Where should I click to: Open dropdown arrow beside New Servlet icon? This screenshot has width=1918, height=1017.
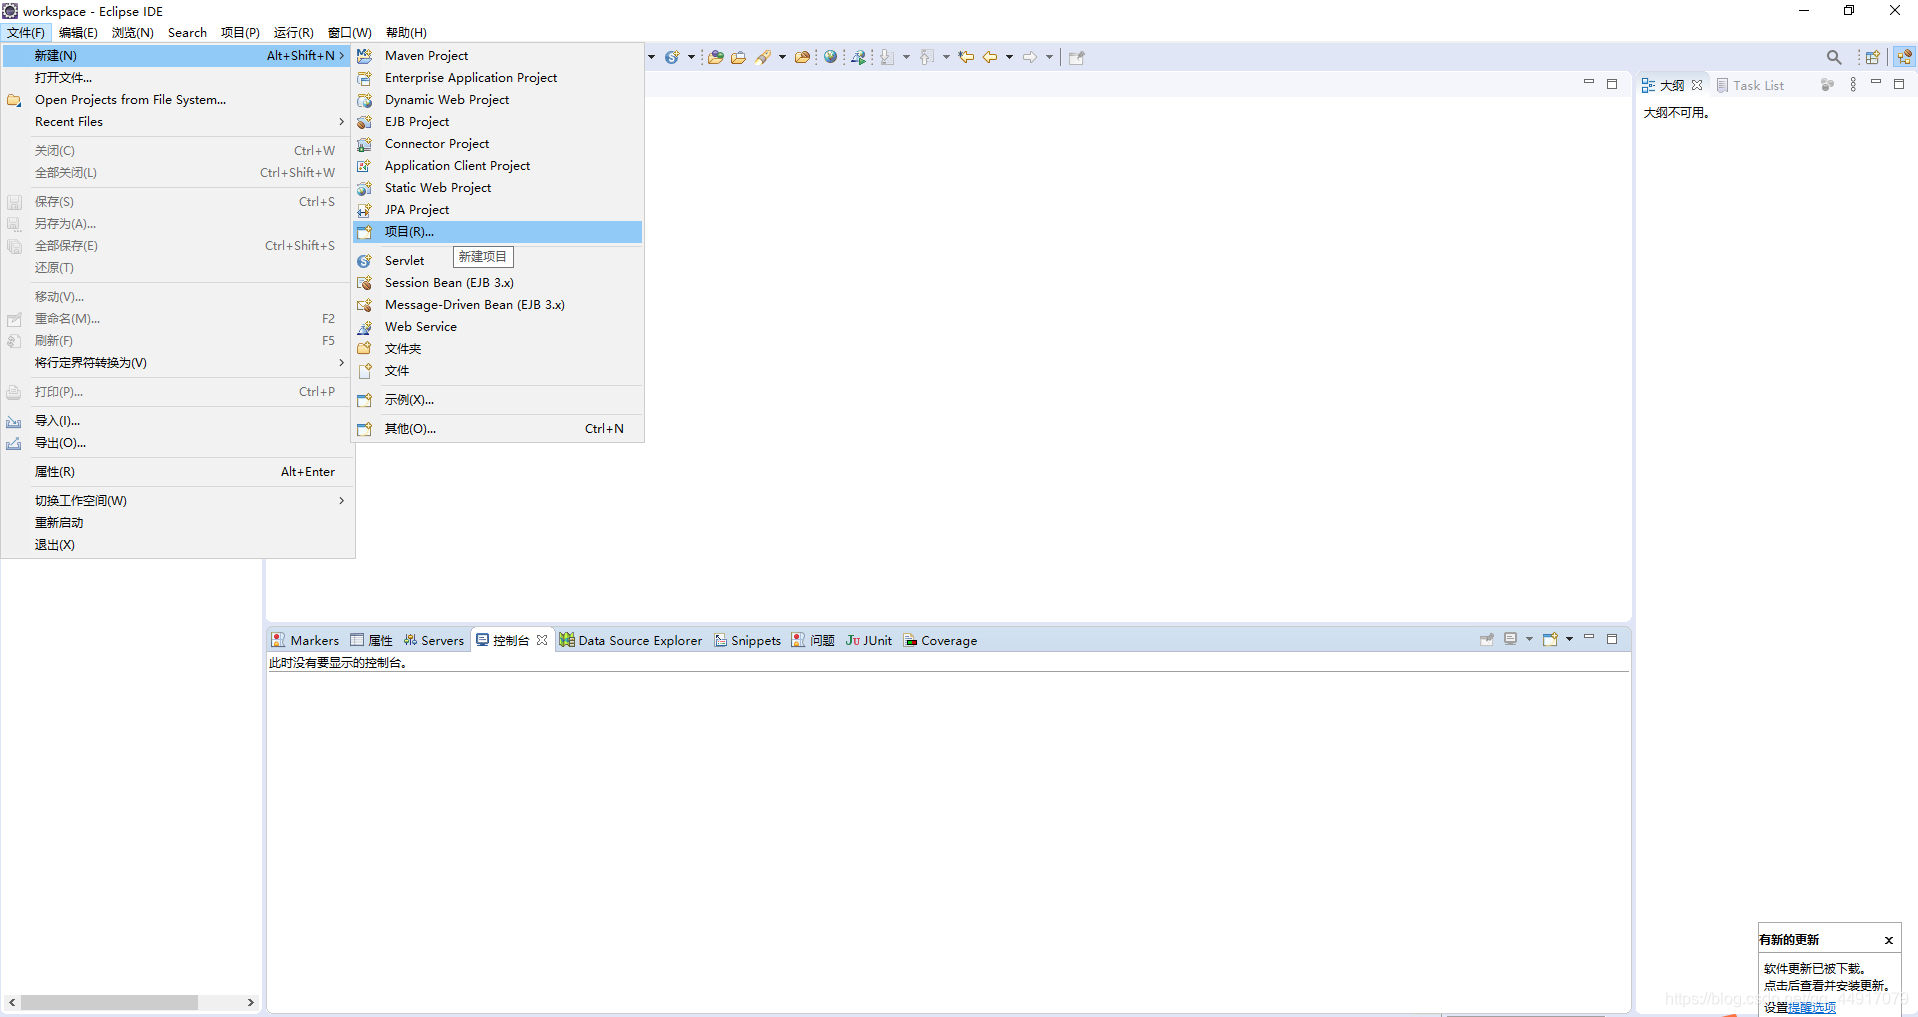691,57
